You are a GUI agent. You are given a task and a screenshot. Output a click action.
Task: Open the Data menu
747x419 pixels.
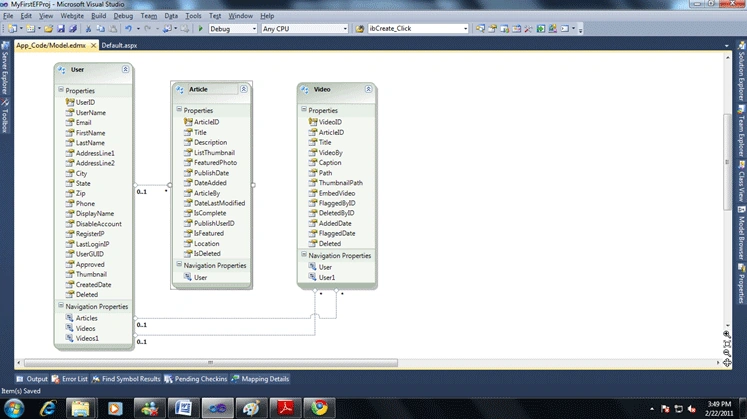point(171,16)
